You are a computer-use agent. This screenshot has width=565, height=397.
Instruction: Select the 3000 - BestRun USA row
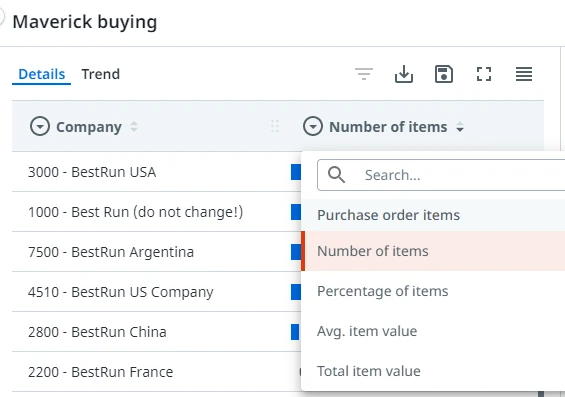coord(156,172)
